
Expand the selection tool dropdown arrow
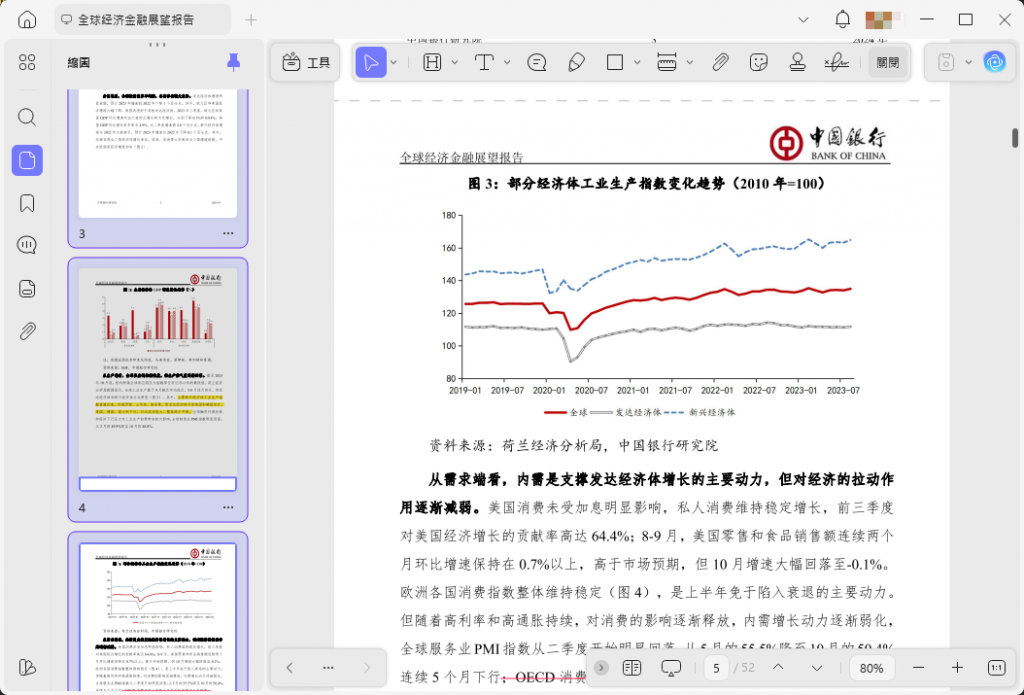tap(394, 63)
